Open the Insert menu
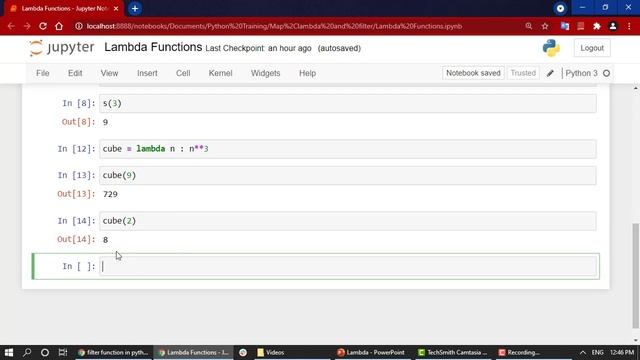640x360 pixels. (x=147, y=73)
